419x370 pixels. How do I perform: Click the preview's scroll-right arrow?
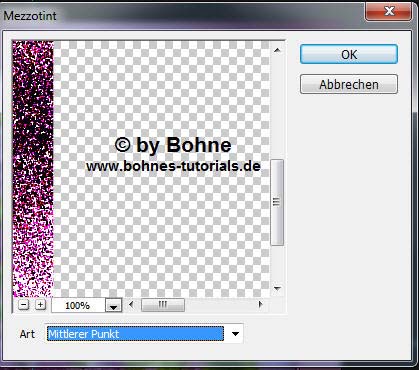261,304
